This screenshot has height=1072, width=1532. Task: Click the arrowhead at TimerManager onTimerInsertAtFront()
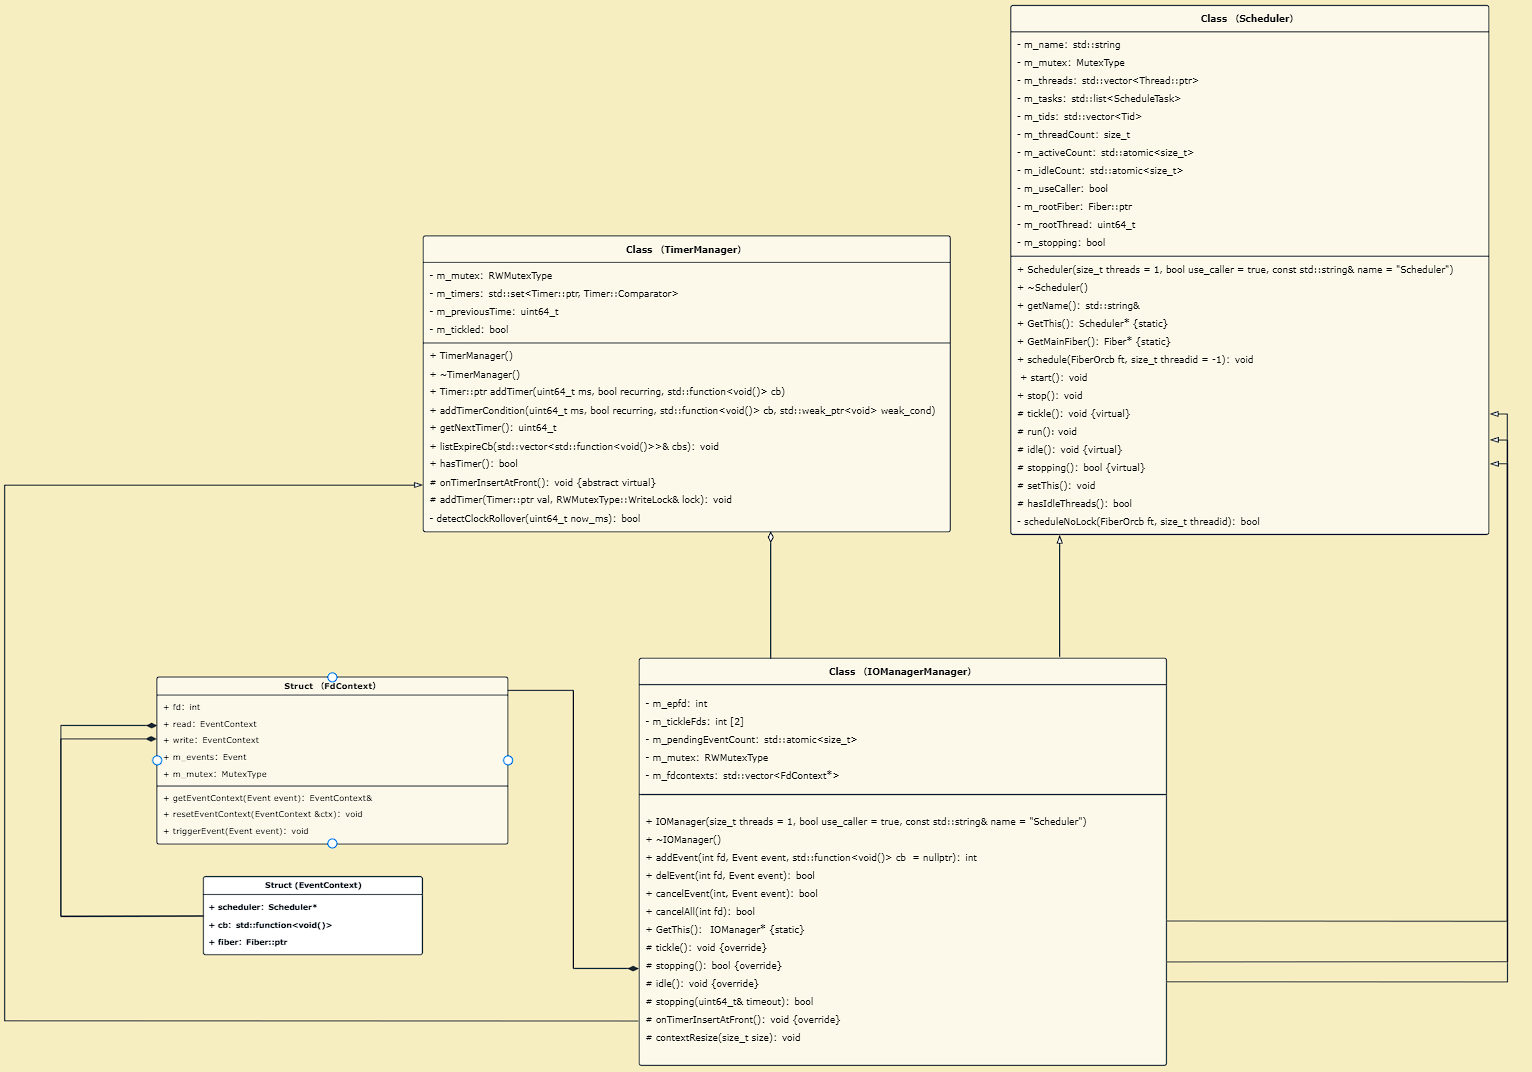pyautogui.click(x=418, y=485)
